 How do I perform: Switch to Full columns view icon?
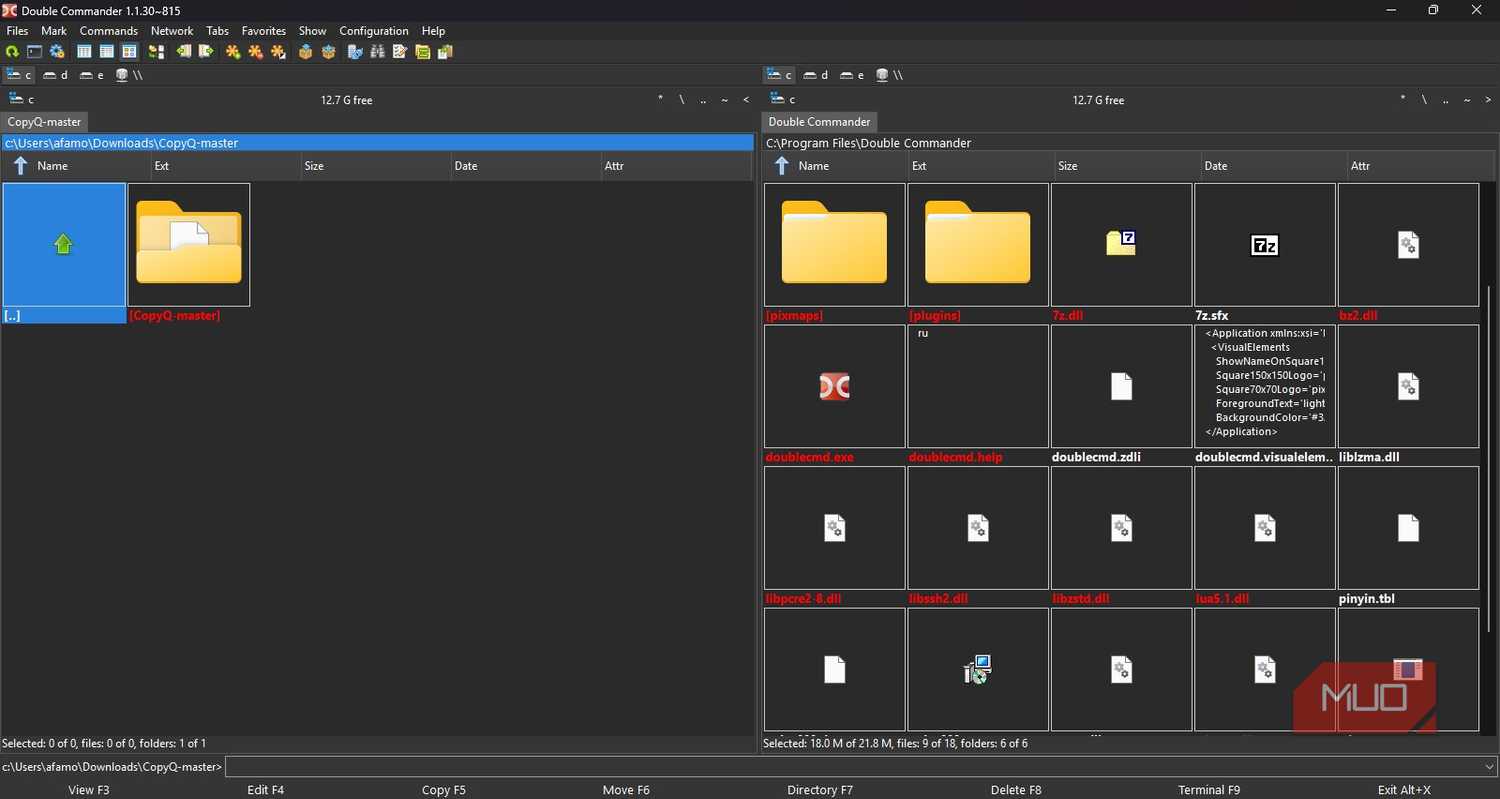click(107, 52)
